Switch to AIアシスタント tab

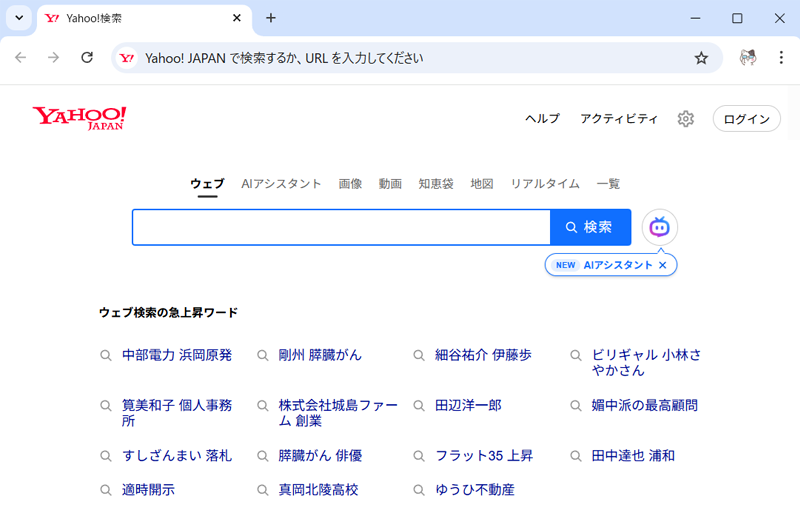click(281, 184)
